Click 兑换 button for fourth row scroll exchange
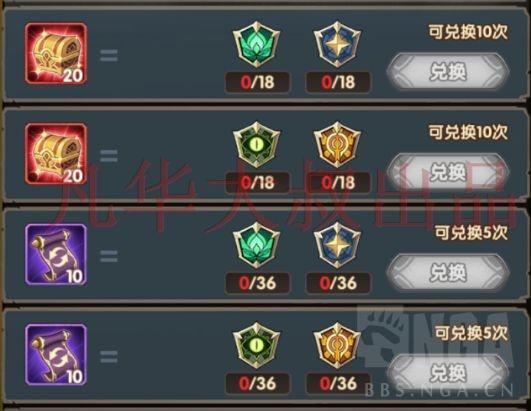The height and width of the screenshot is (411, 531). (x=448, y=373)
